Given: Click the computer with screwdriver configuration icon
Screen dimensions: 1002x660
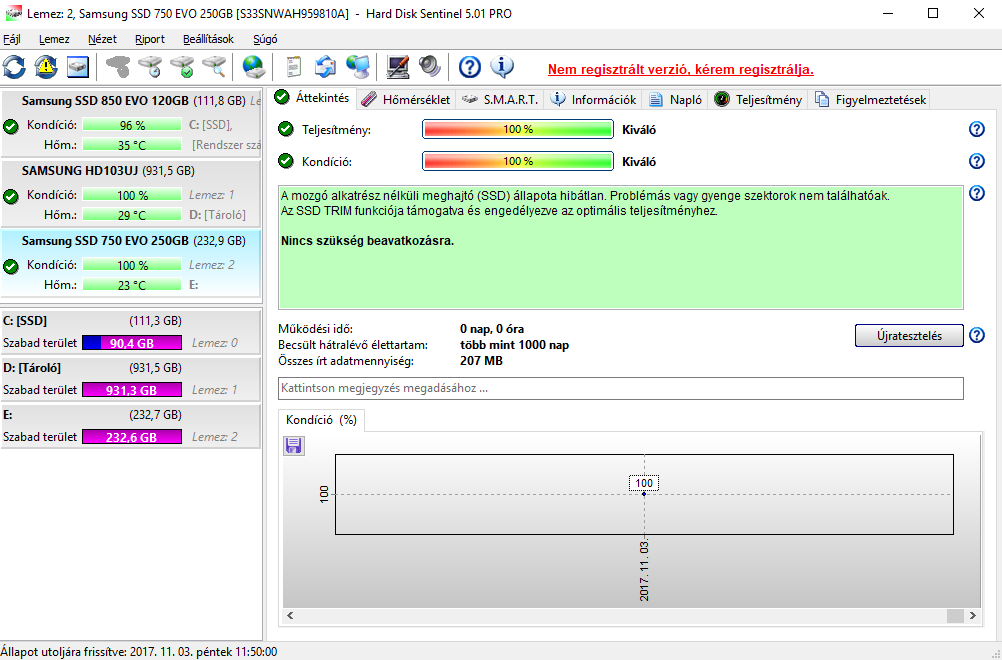Looking at the screenshot, I should coord(397,66).
